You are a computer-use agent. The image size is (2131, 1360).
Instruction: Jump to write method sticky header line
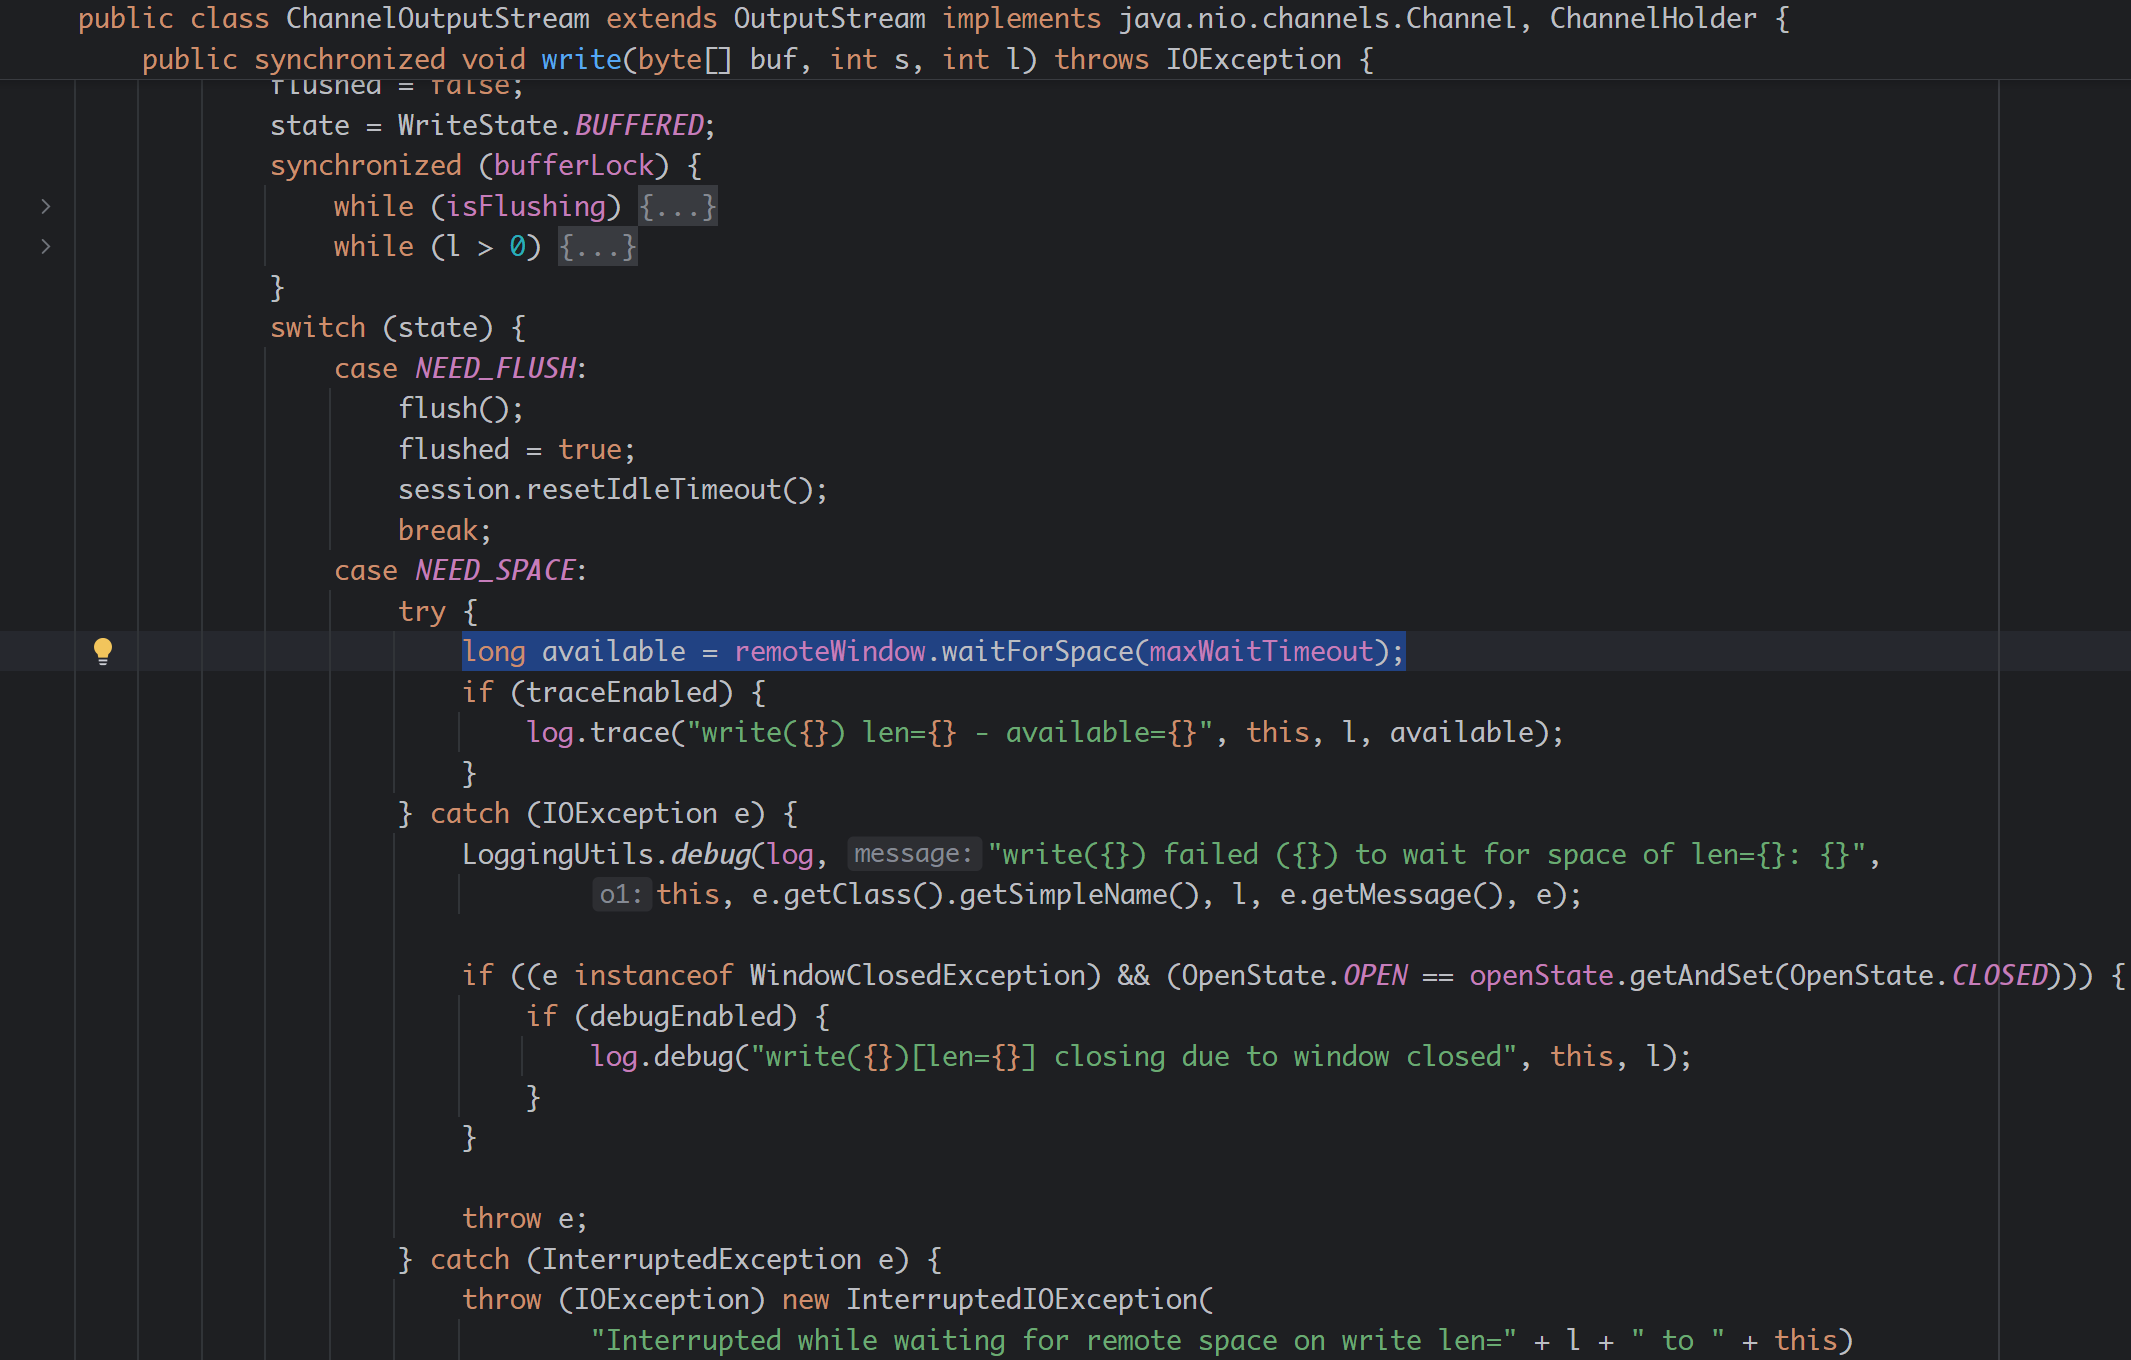580,59
